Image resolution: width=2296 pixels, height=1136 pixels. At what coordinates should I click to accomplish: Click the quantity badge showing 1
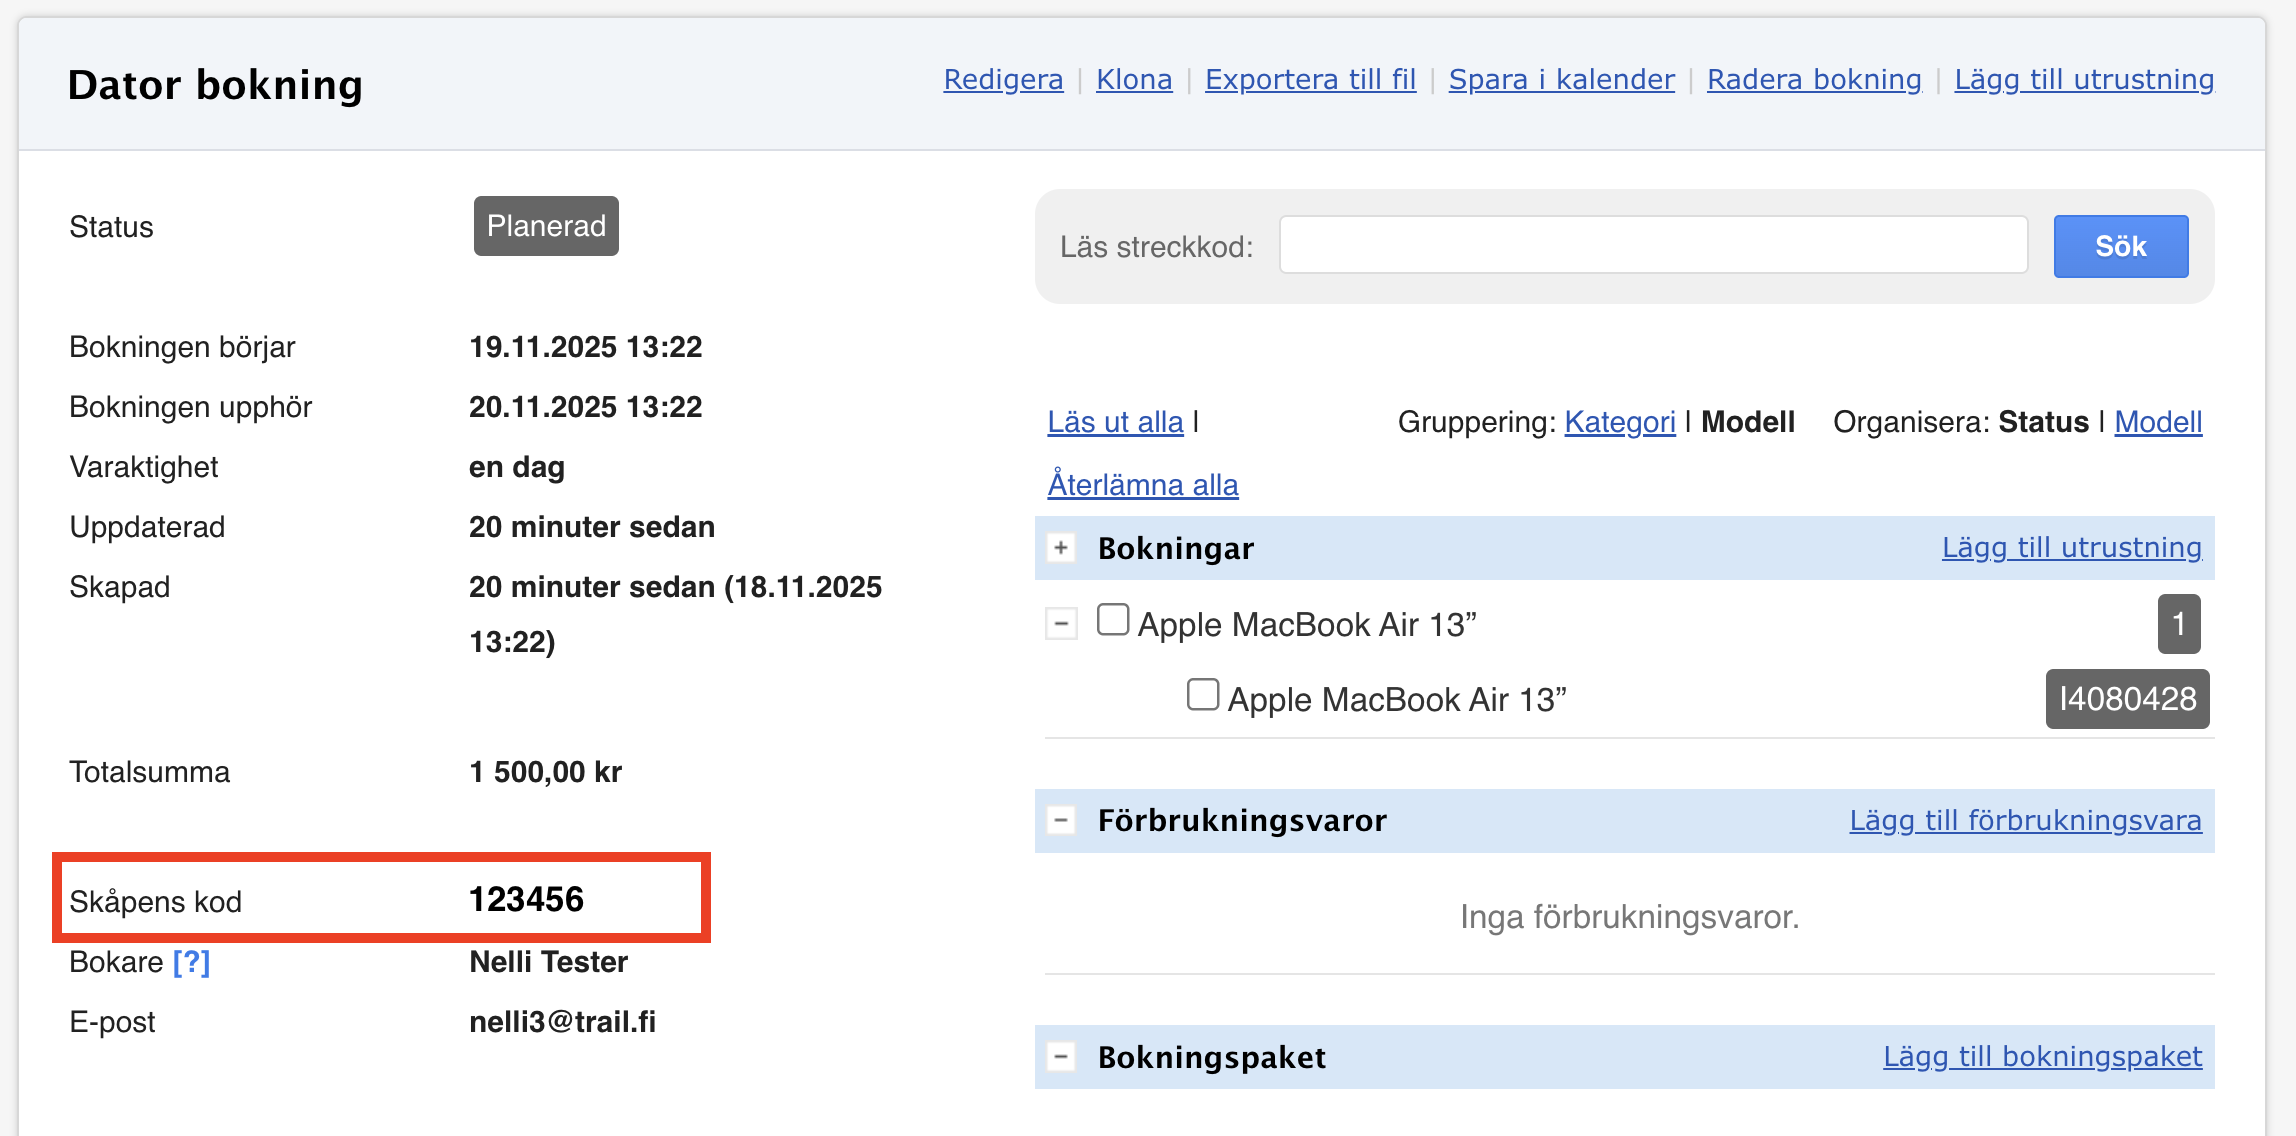[x=2178, y=624]
